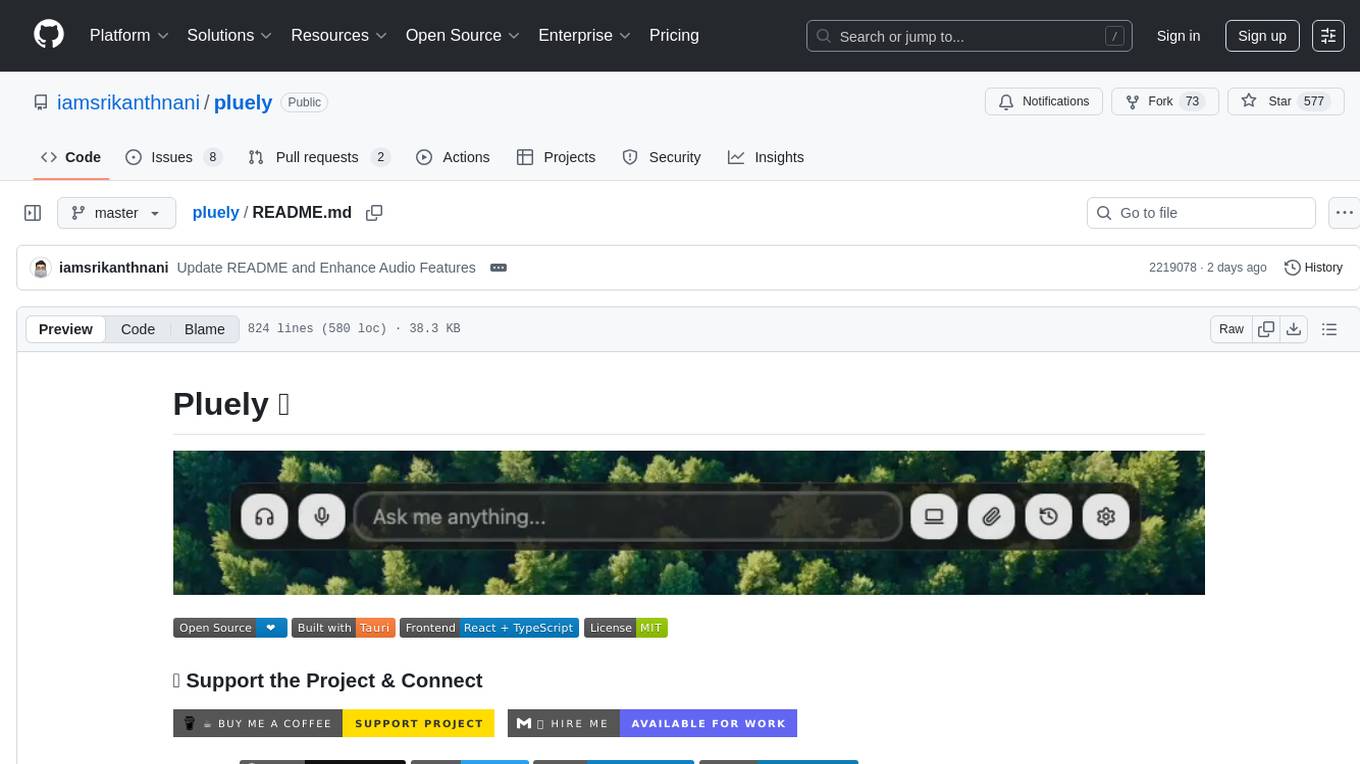Open the Security tab
Screen dimensions: 1360x764
[662, 157]
